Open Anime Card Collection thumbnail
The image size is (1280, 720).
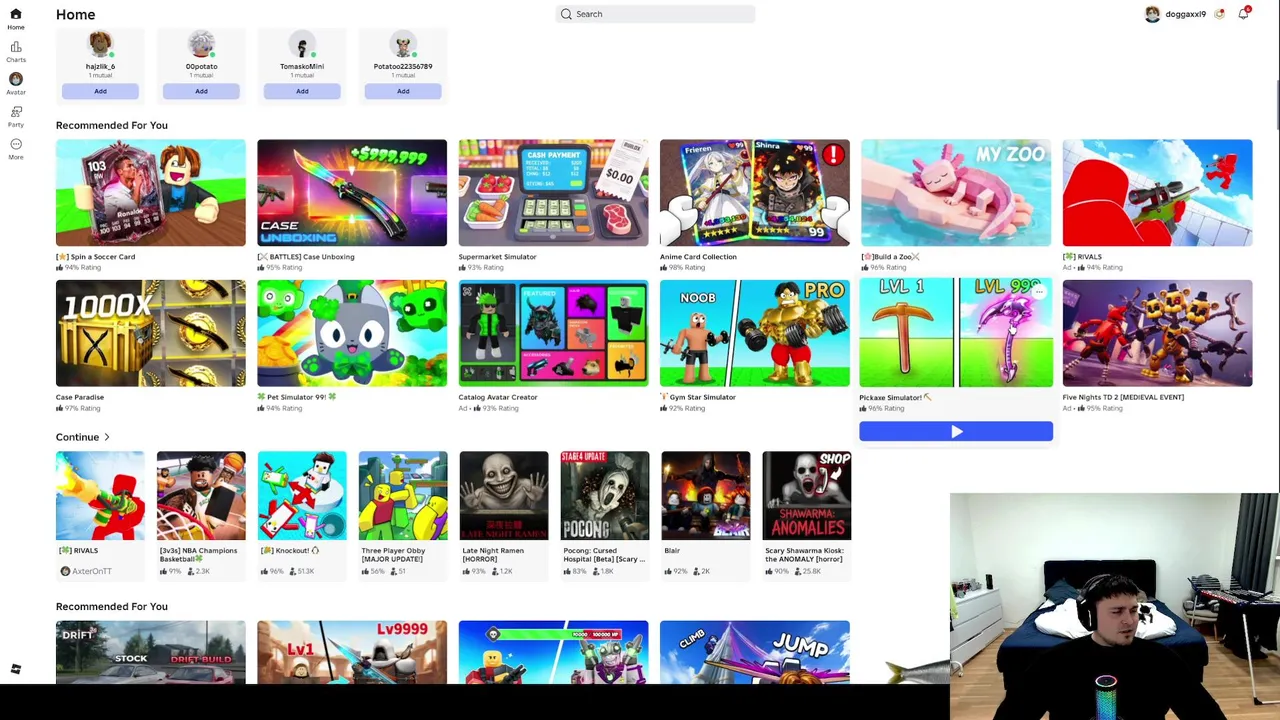tap(755, 193)
